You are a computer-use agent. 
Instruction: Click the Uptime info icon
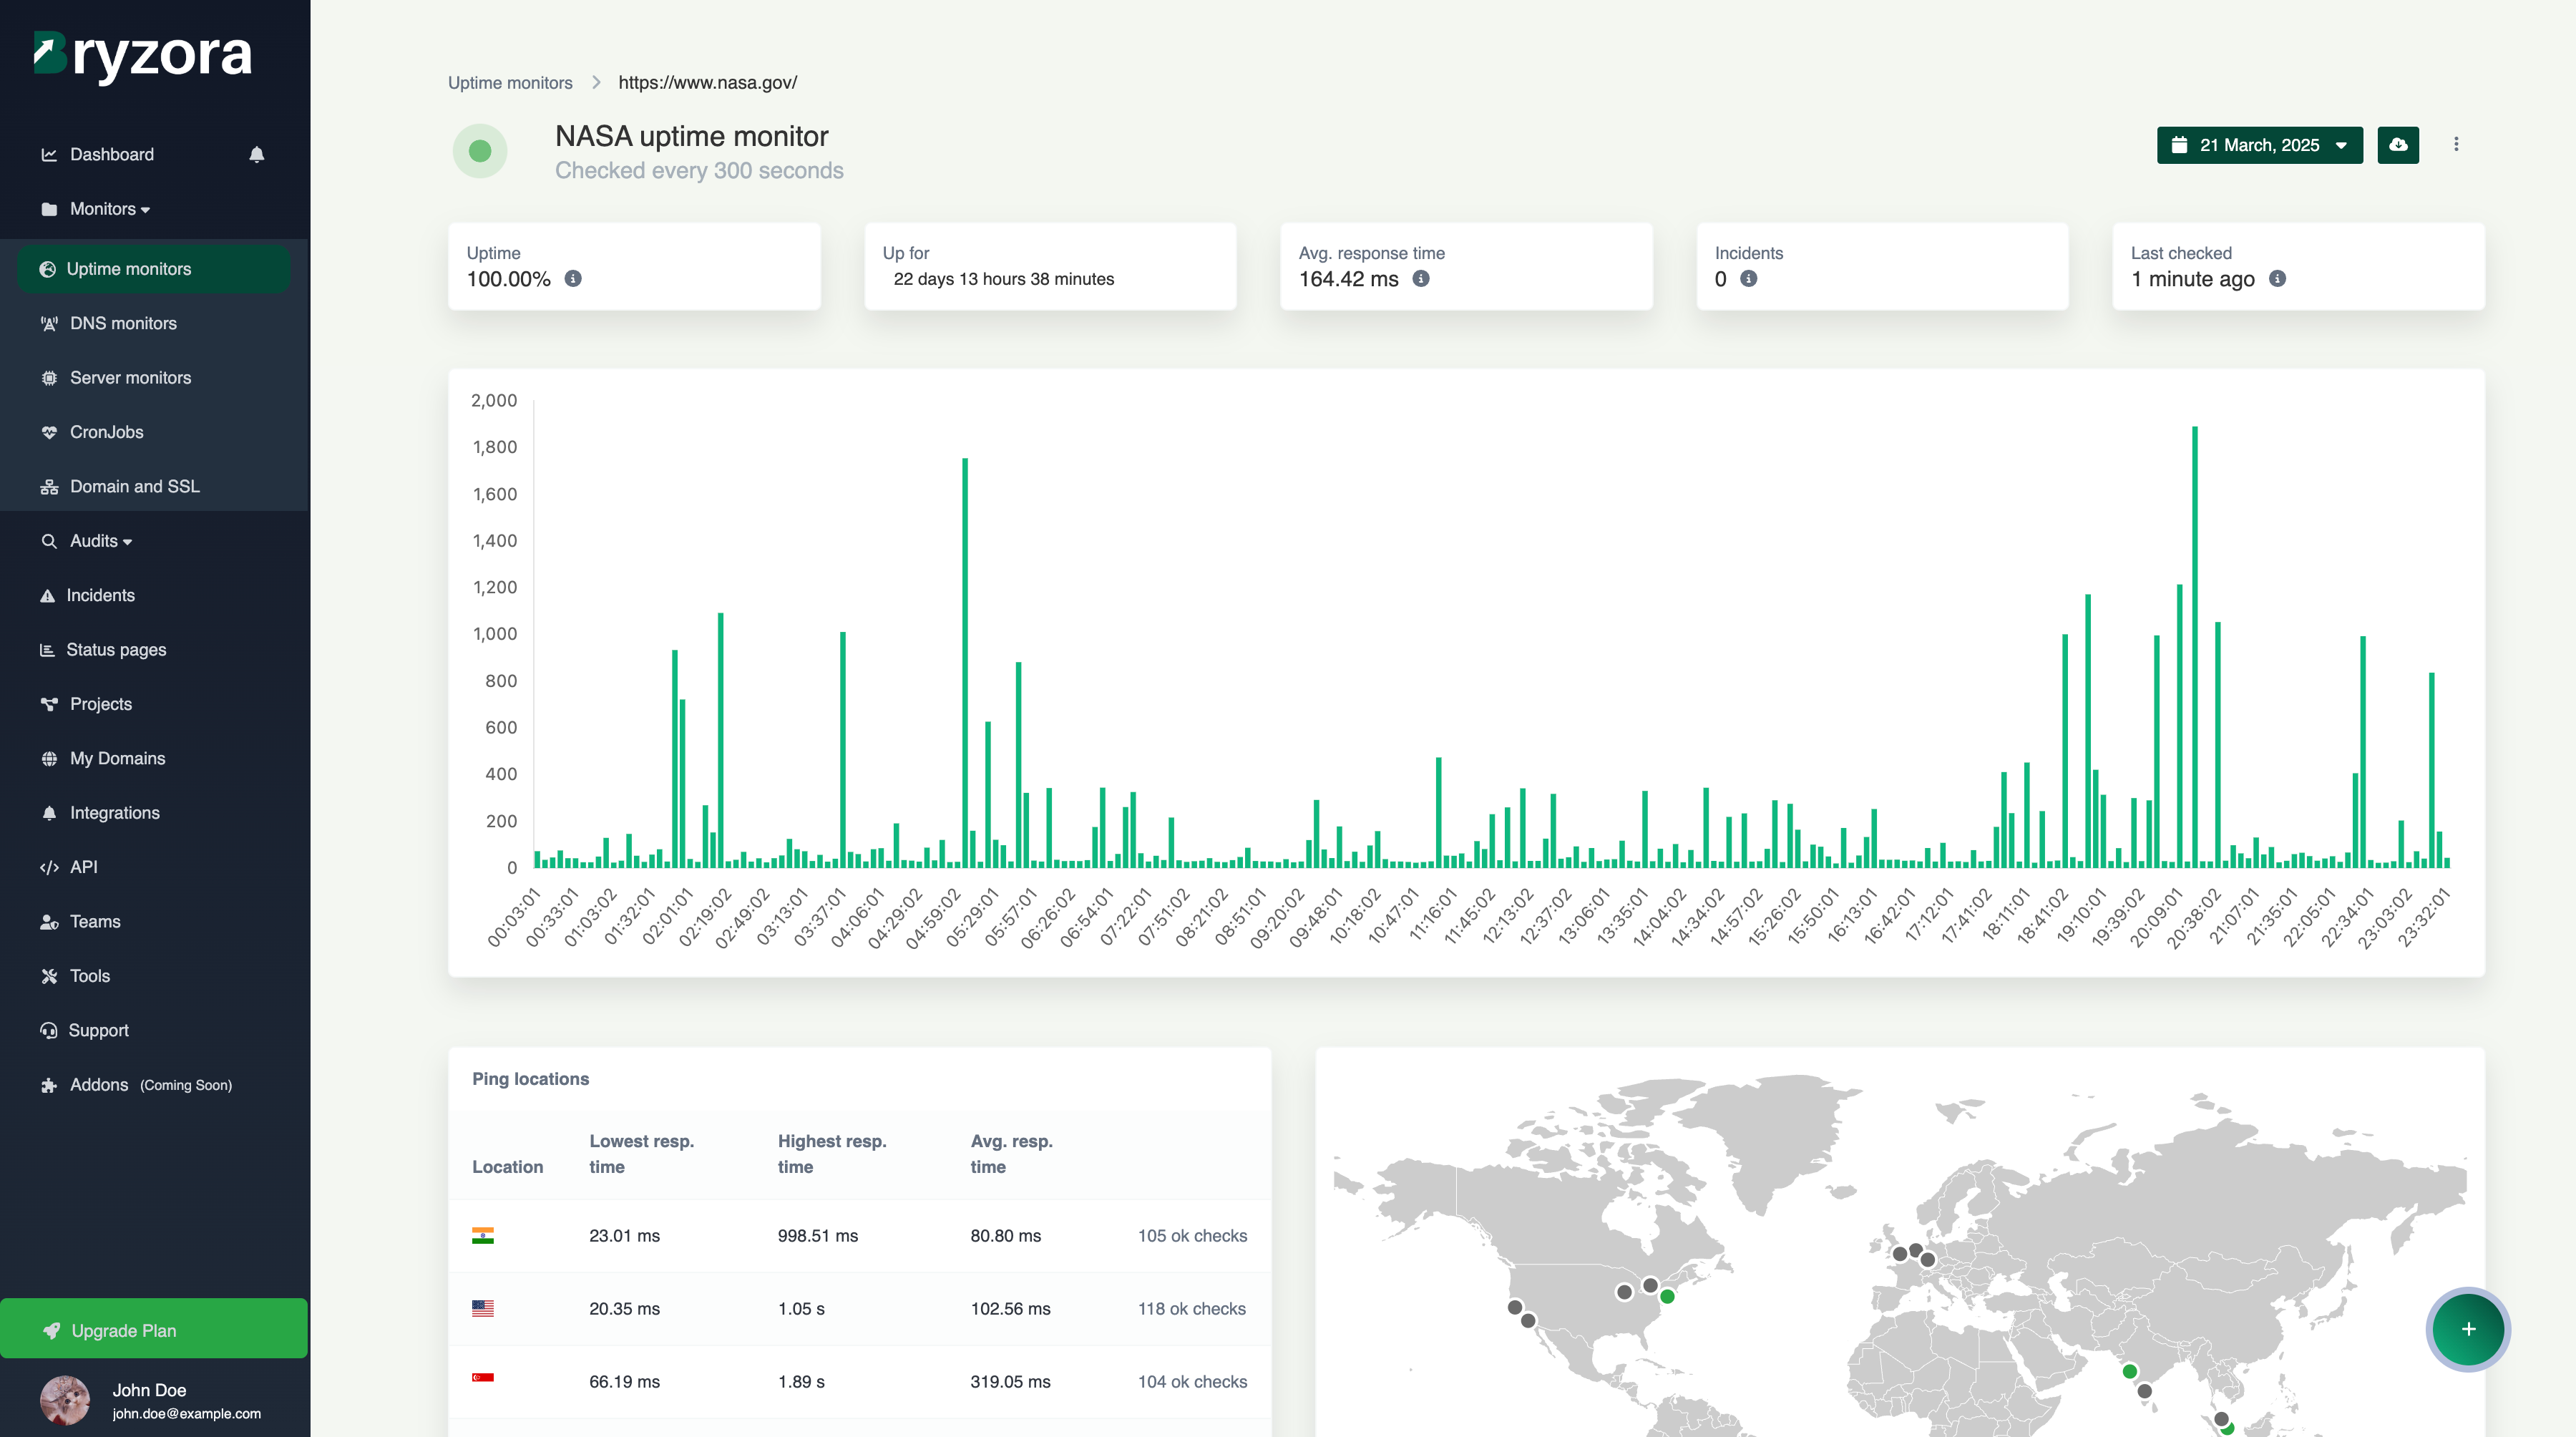573,279
